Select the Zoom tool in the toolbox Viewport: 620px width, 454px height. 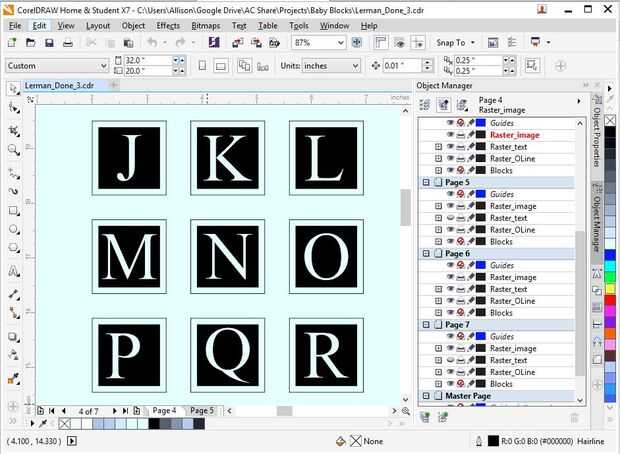[14, 149]
